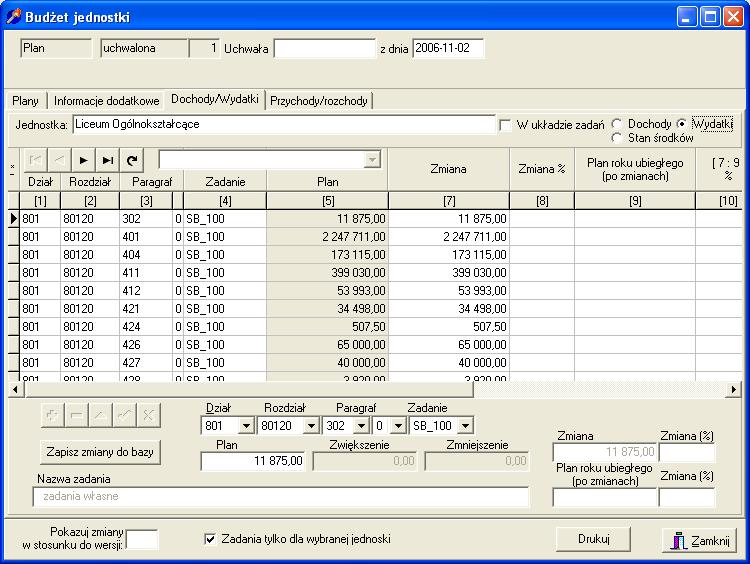Switch to the 'Informacje dodatkowe' tab
Viewport: 750px width, 564px height.
[x=106, y=101]
